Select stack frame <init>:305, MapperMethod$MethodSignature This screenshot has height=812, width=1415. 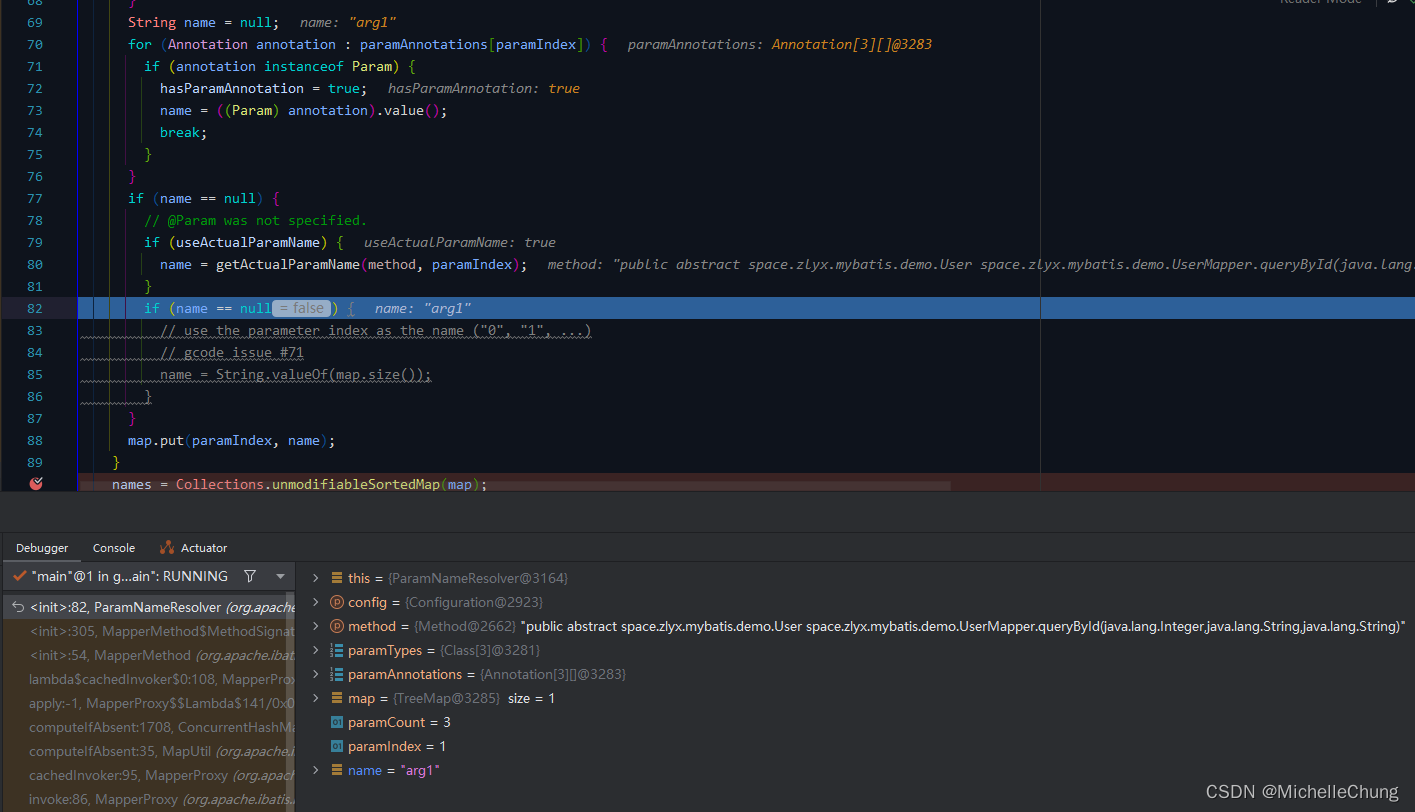coord(150,631)
